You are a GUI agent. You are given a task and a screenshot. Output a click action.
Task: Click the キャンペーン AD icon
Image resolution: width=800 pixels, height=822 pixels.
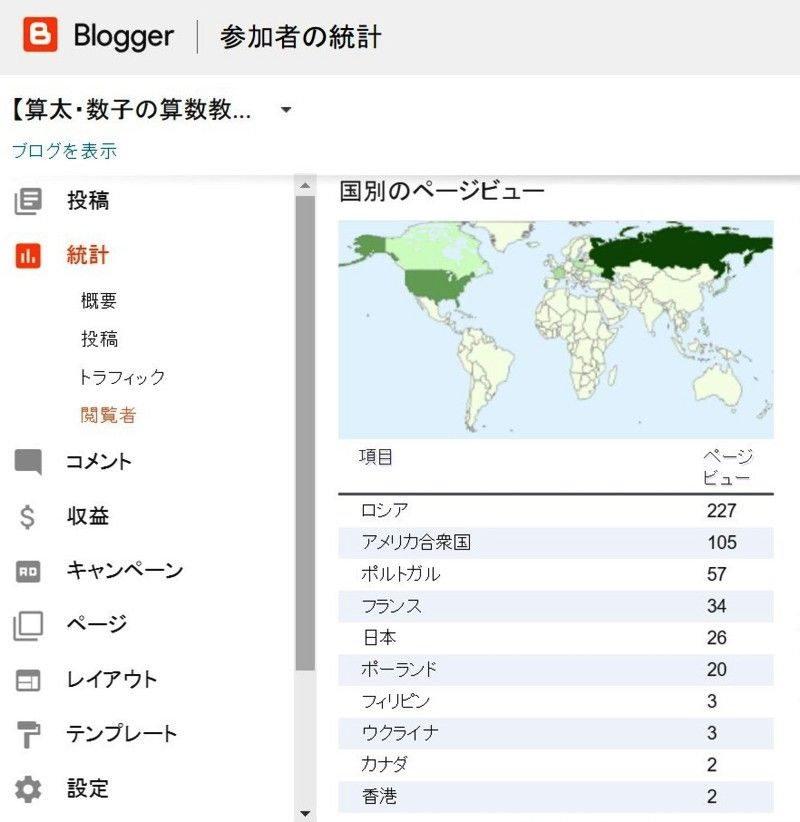pos(28,571)
